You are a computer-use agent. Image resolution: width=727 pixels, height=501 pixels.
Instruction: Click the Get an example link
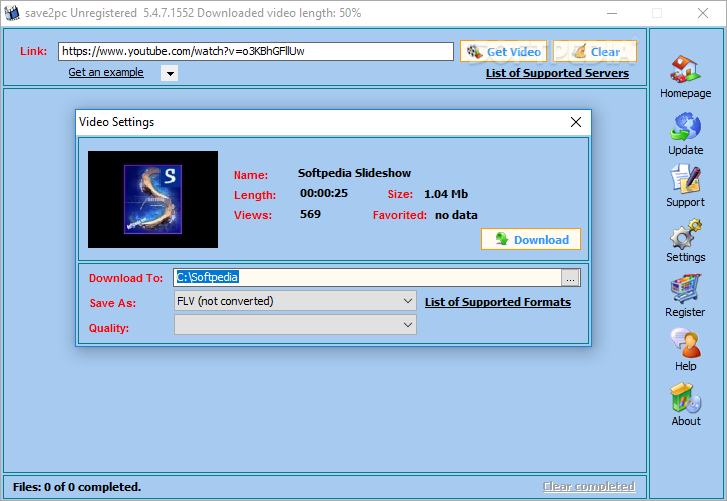pos(106,72)
